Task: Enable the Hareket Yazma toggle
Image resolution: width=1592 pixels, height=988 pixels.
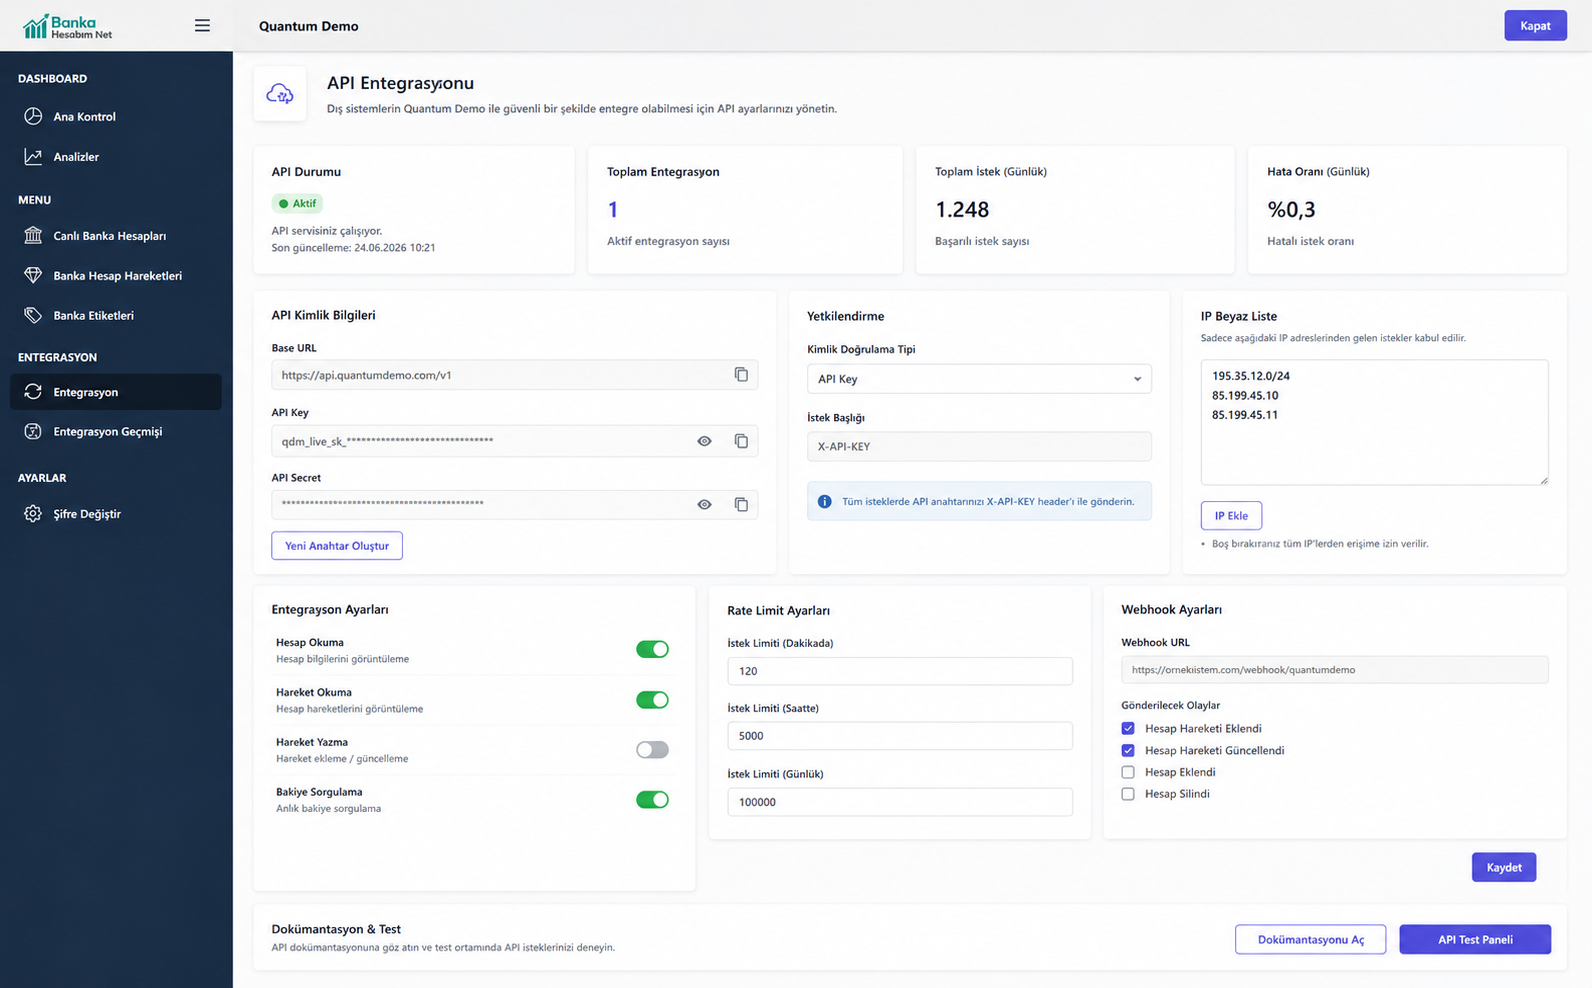Action: 652,749
